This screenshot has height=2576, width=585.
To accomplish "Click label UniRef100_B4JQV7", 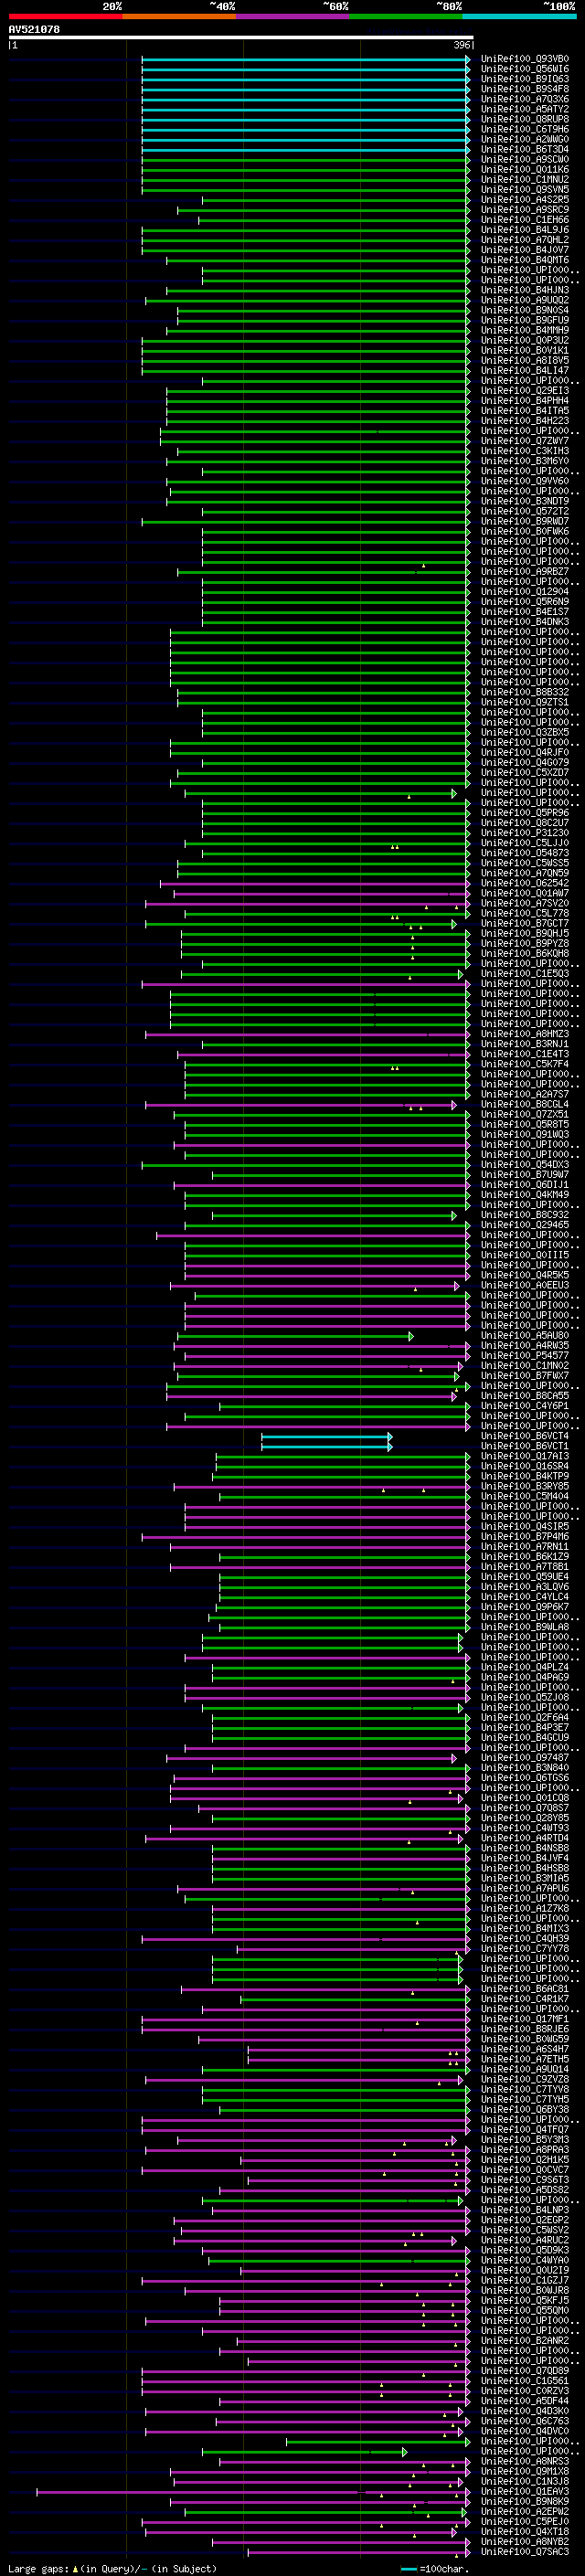I will 524,250.
